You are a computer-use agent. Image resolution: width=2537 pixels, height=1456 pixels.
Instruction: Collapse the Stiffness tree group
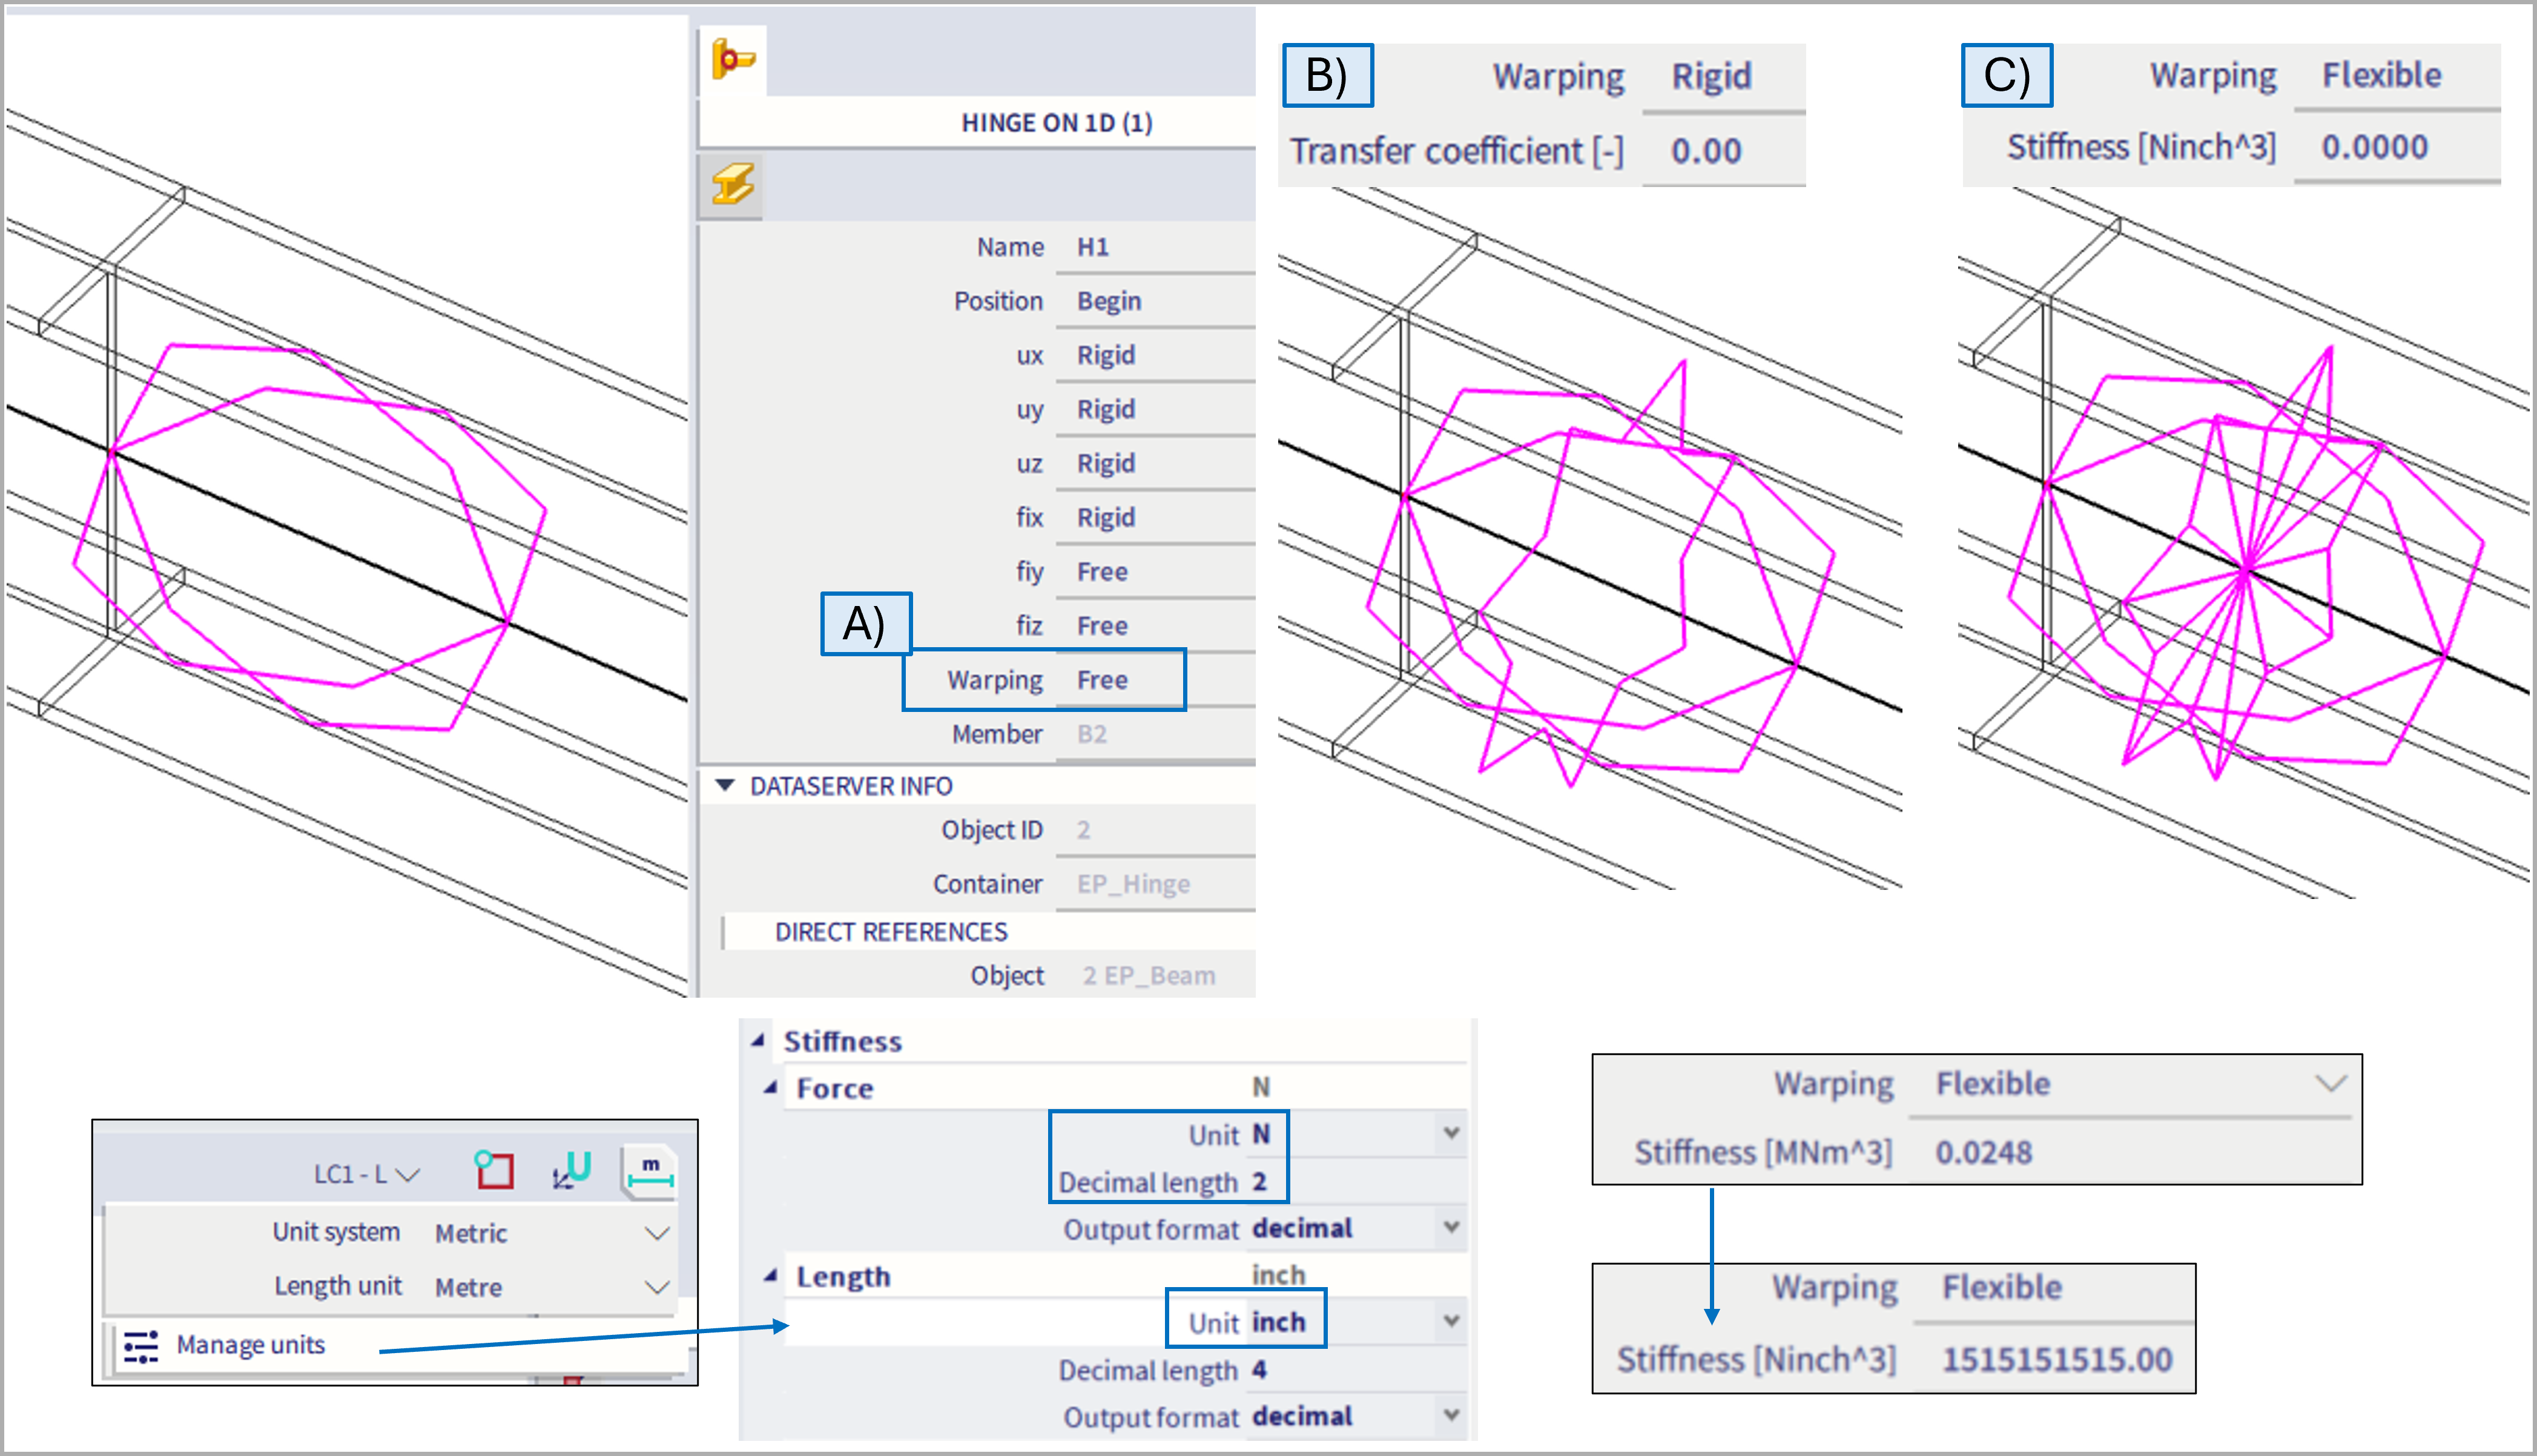click(759, 1041)
